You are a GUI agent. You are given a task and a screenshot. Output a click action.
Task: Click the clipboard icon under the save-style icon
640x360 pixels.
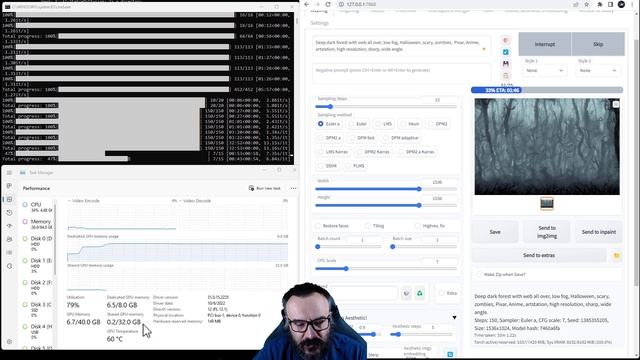coord(506,76)
